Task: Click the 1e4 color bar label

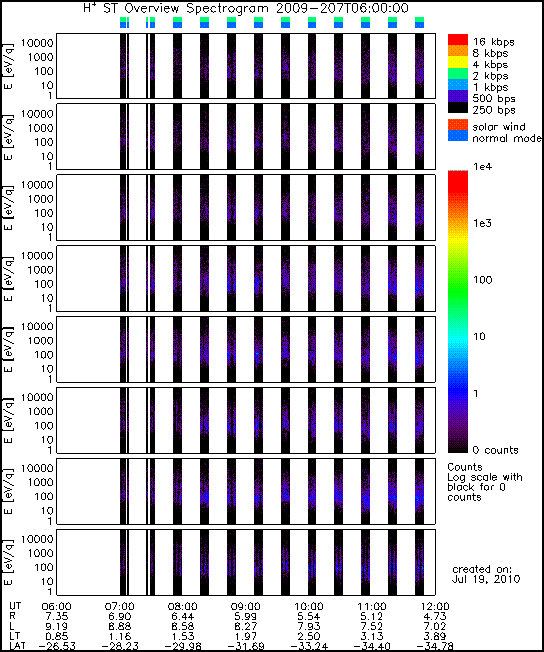Action: 482,167
